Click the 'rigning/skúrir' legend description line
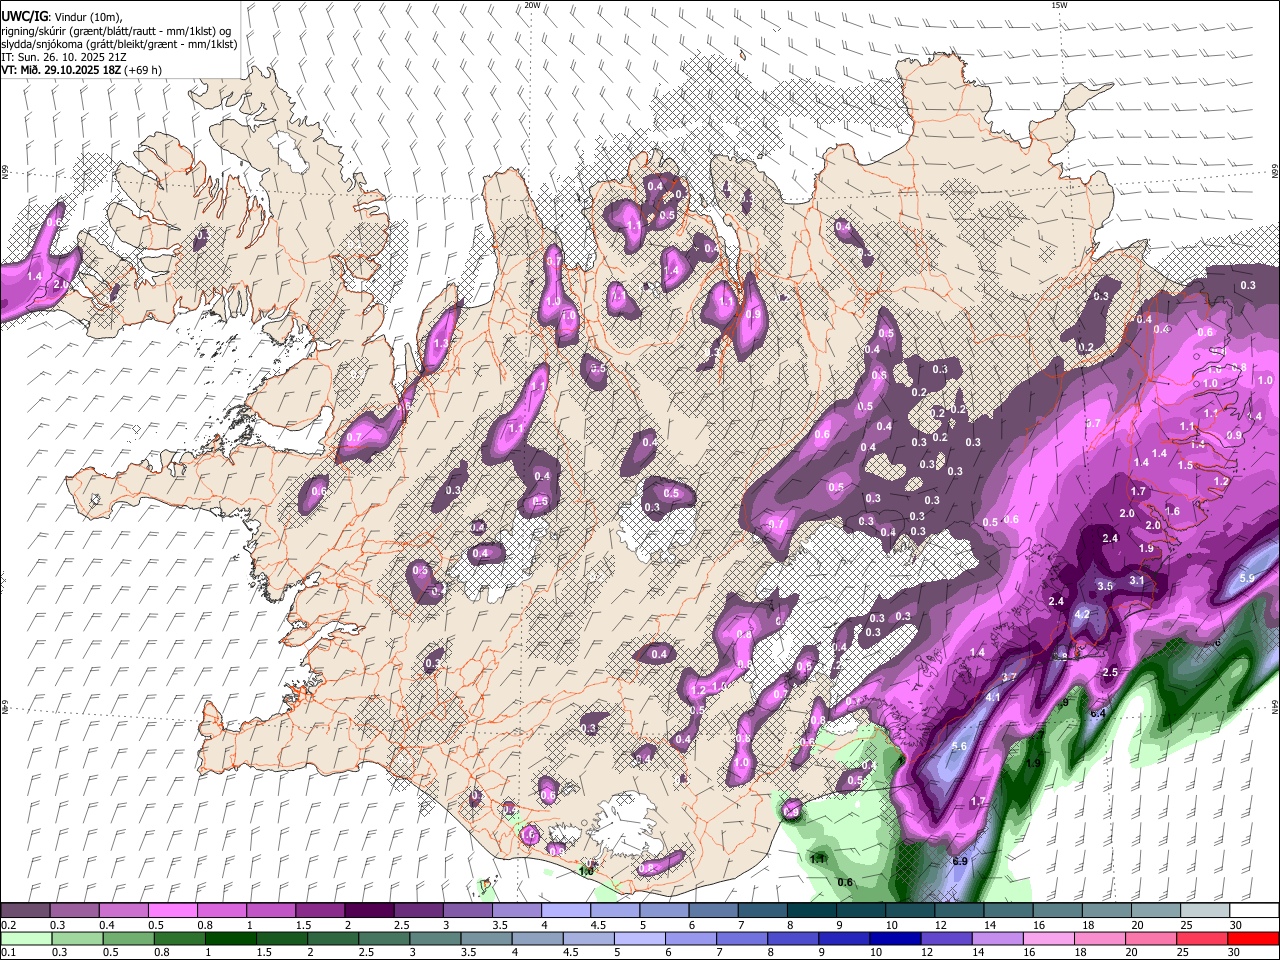 pos(116,31)
